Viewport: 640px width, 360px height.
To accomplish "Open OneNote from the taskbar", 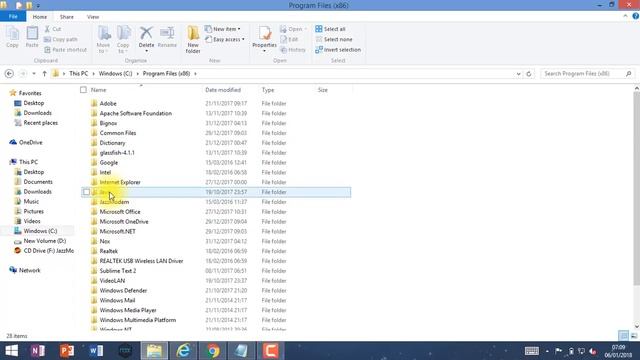I will pyautogui.click(x=38, y=351).
